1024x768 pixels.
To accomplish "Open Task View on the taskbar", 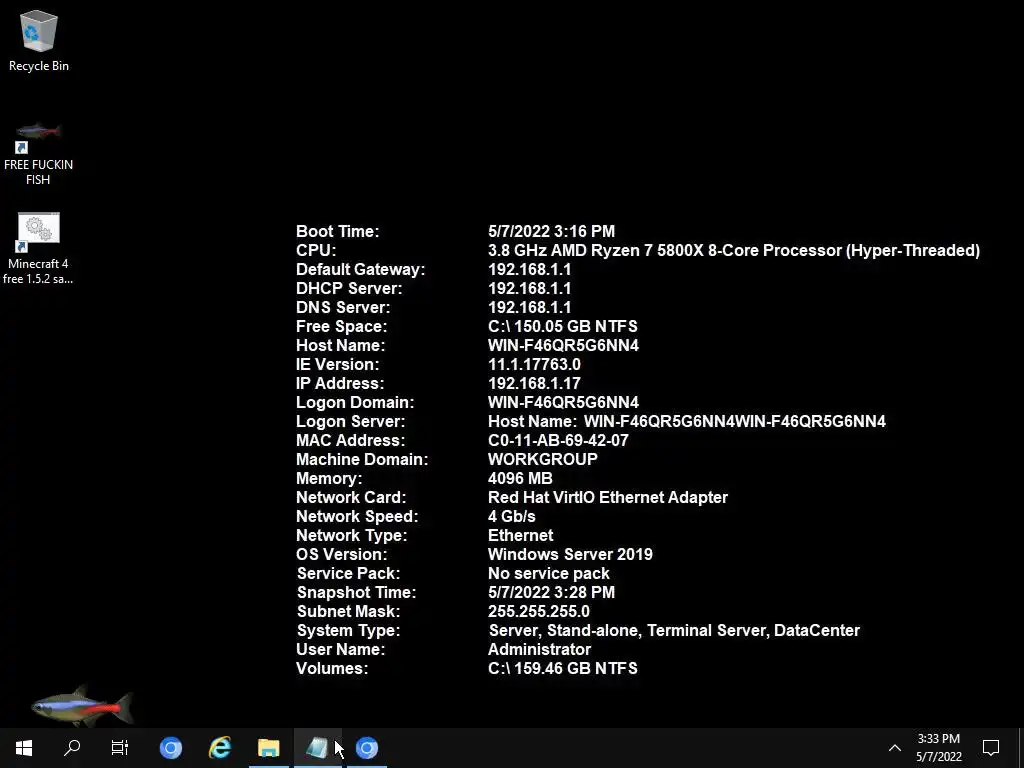I will pyautogui.click(x=120, y=748).
